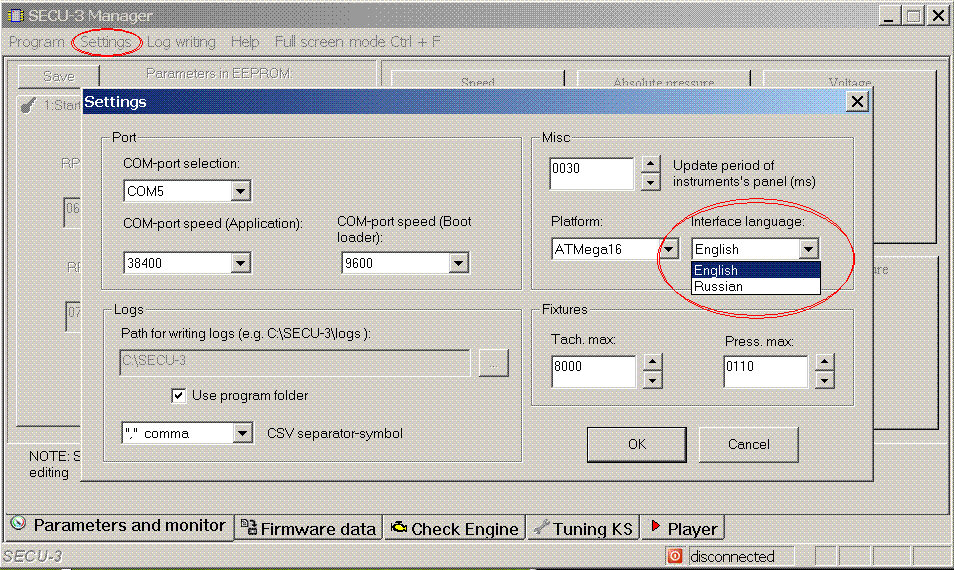Open the Platform ATMega16 dropdown
The image size is (954, 570).
(669, 249)
